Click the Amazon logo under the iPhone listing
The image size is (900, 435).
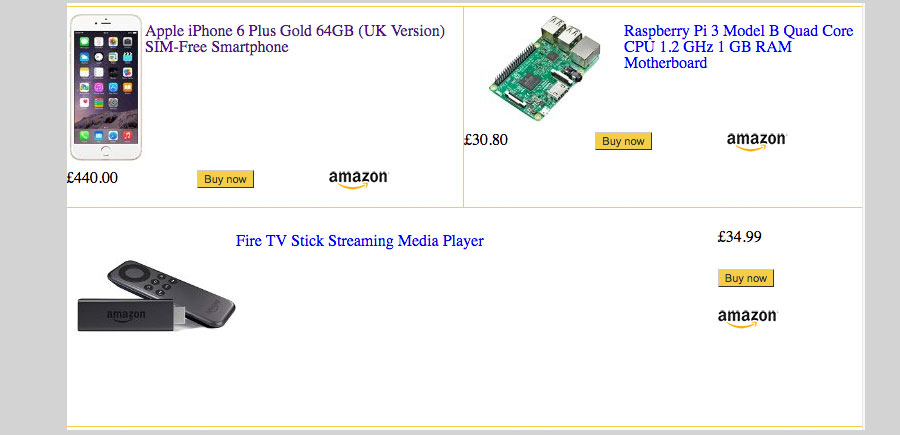pyautogui.click(x=359, y=180)
